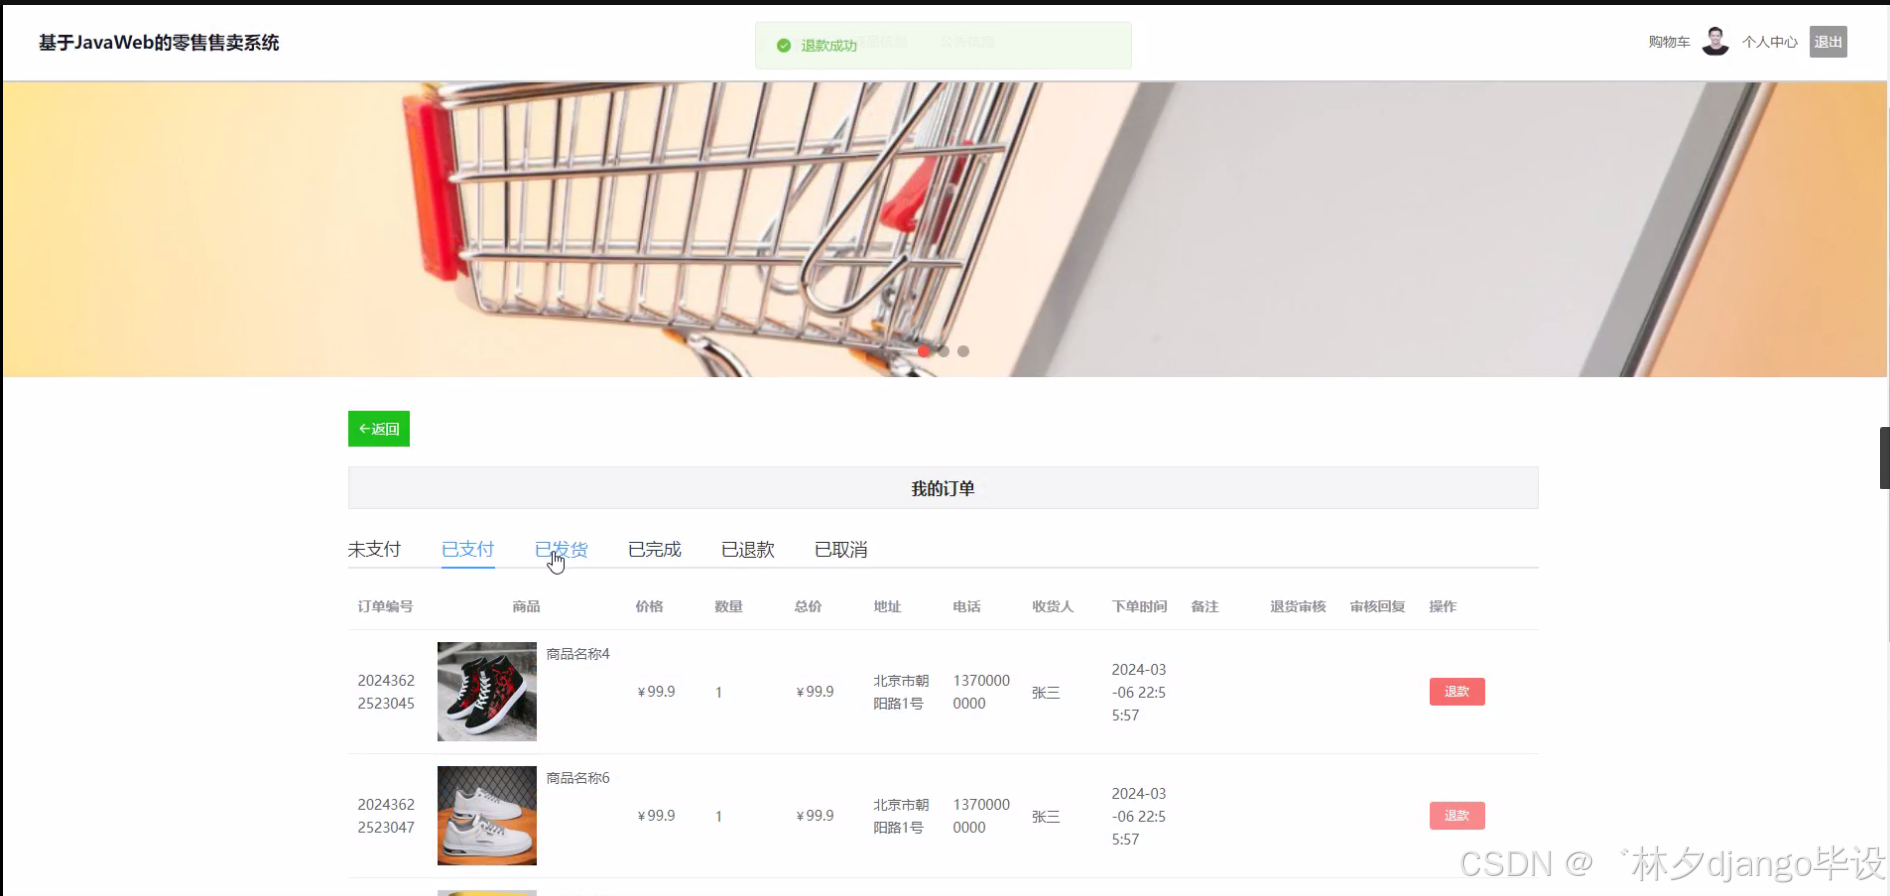The height and width of the screenshot is (896, 1890).
Task: Open 个人中心 personal center
Action: pos(1769,42)
